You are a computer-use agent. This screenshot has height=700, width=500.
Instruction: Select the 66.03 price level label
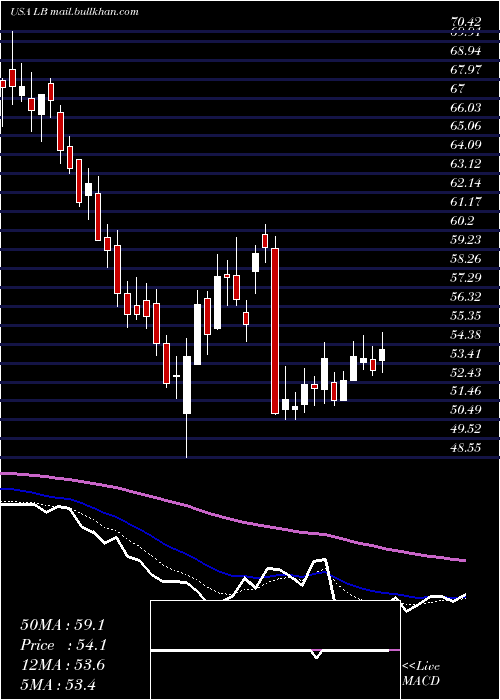pyautogui.click(x=466, y=108)
